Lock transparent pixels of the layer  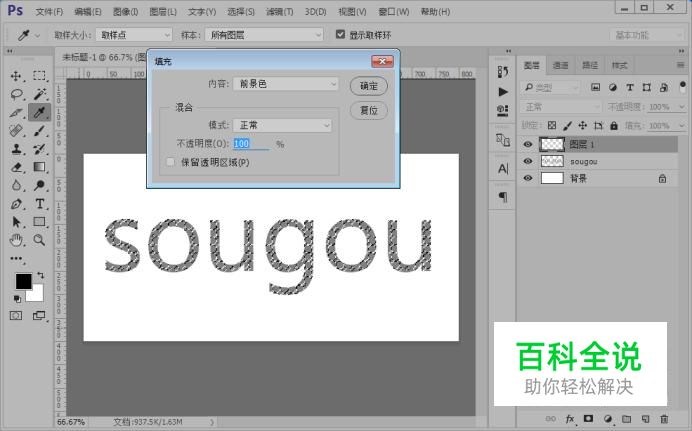coord(552,126)
